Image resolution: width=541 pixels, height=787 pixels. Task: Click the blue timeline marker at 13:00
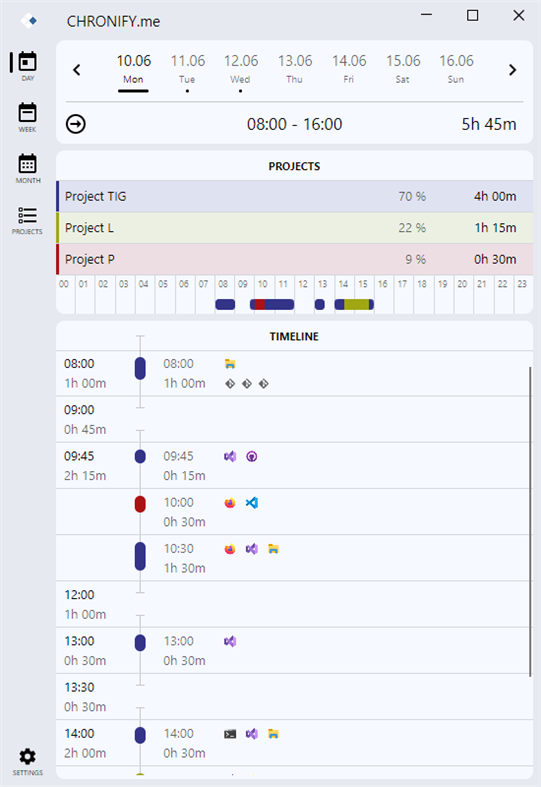click(x=140, y=643)
